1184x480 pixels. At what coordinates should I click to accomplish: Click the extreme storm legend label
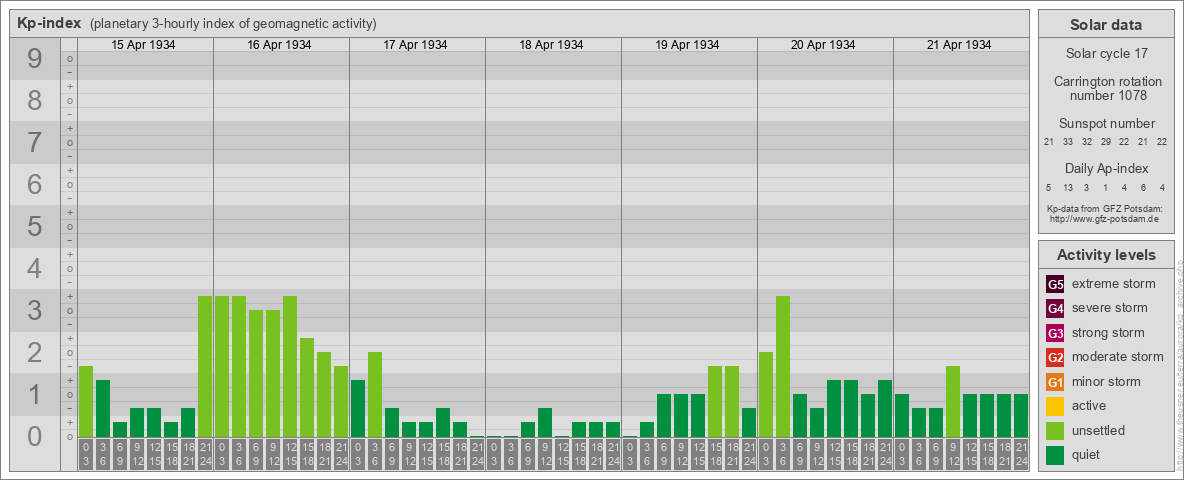pos(1114,284)
